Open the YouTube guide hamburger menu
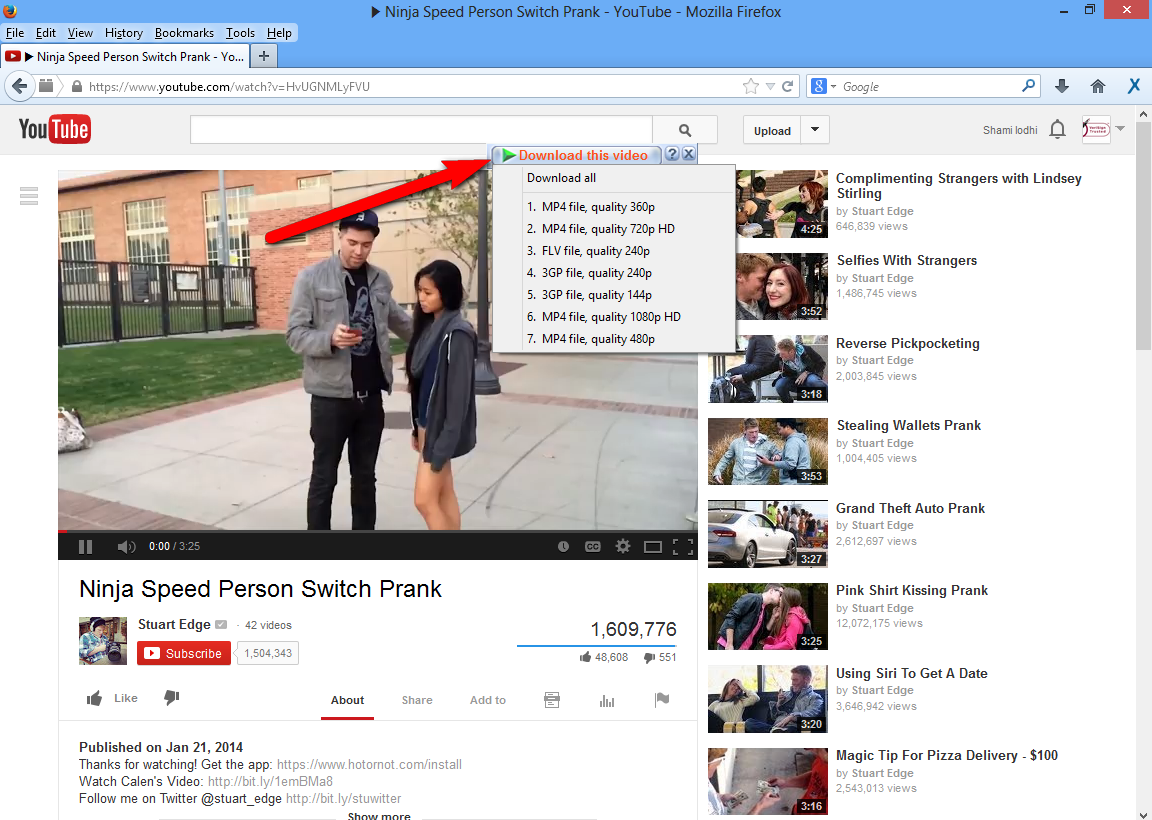Image resolution: width=1152 pixels, height=820 pixels. coord(29,196)
